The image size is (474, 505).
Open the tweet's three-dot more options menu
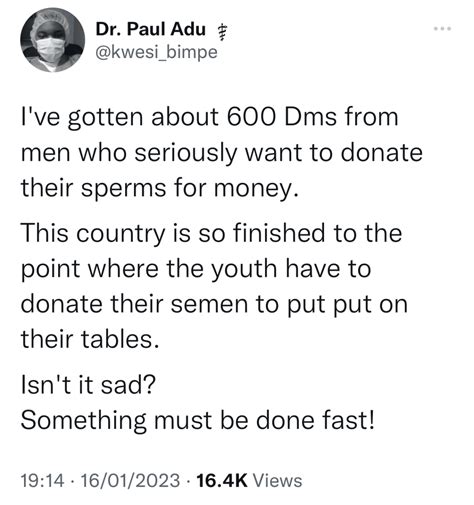pos(442,29)
